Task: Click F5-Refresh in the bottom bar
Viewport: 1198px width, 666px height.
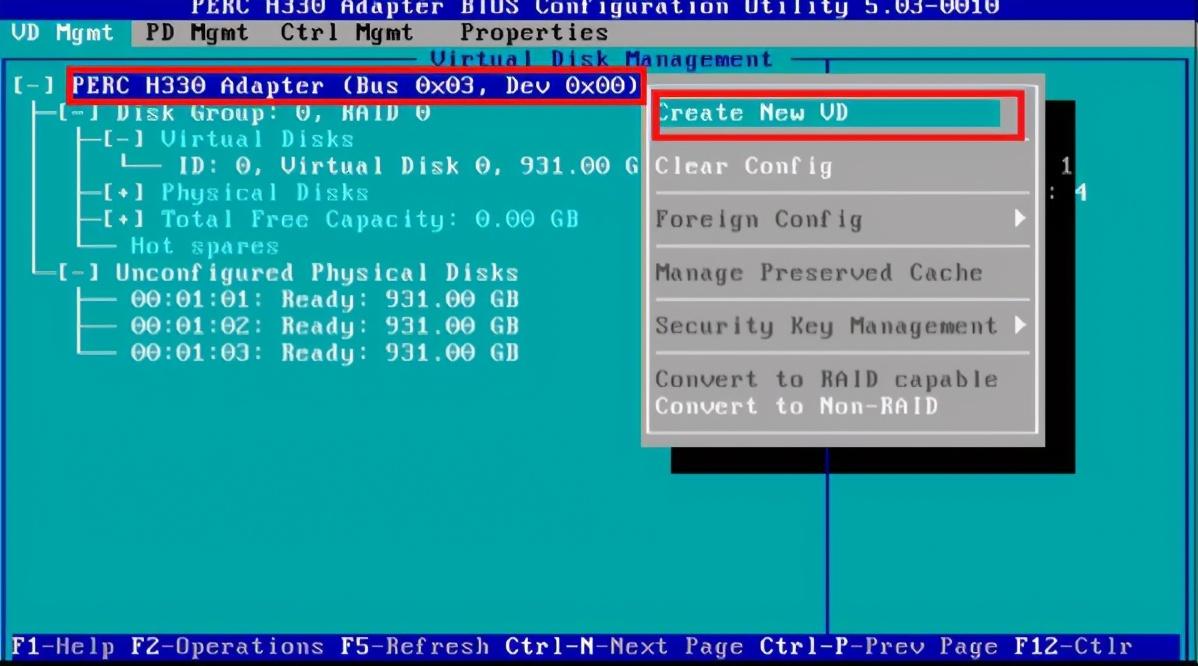Action: coord(415,647)
